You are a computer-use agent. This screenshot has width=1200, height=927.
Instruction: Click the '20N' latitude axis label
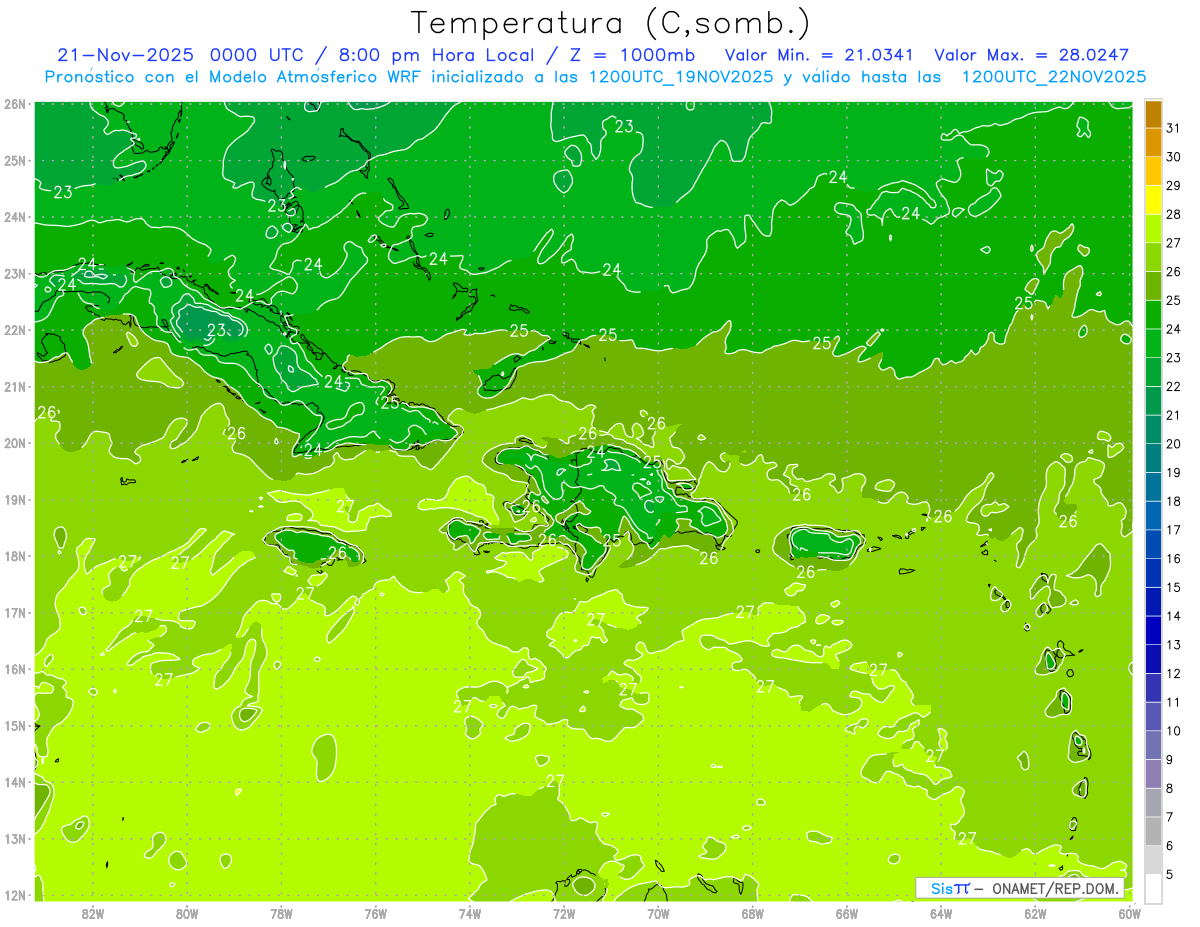click(15, 443)
